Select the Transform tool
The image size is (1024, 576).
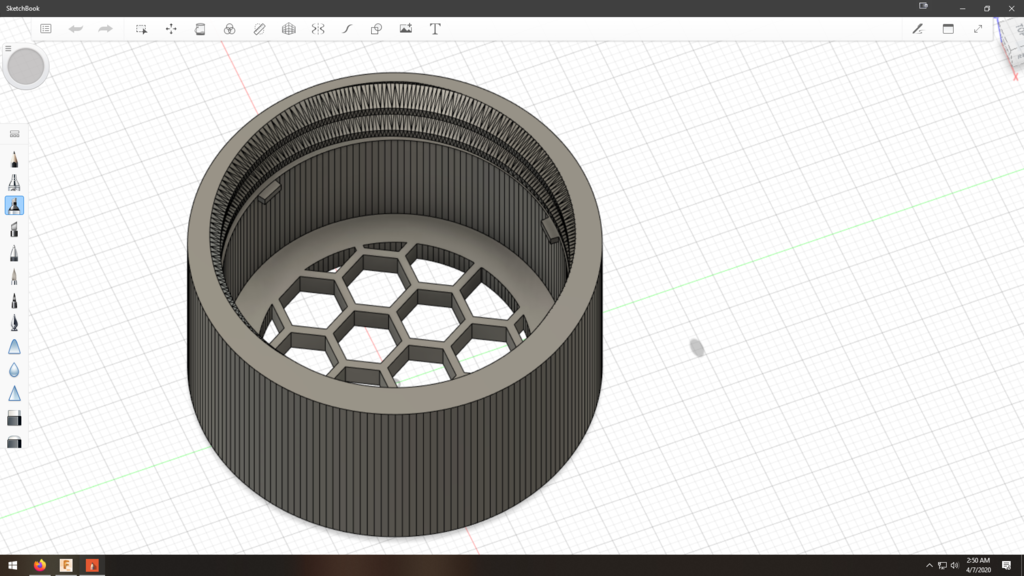(x=171, y=29)
